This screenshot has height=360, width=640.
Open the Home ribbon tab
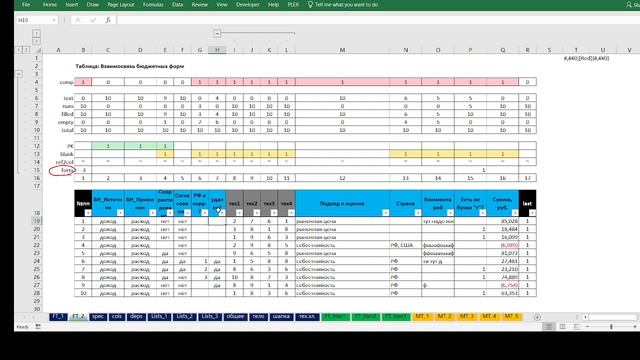click(50, 4)
